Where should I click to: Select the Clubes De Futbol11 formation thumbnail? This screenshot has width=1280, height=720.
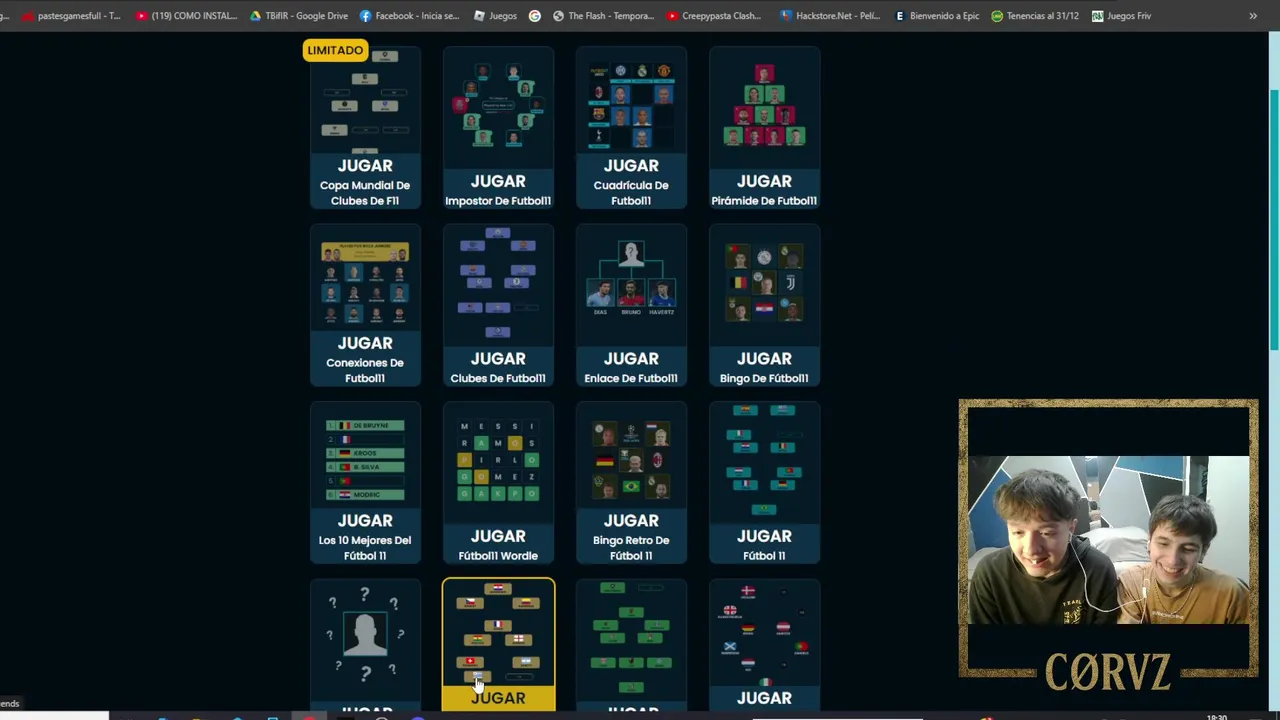click(x=498, y=283)
